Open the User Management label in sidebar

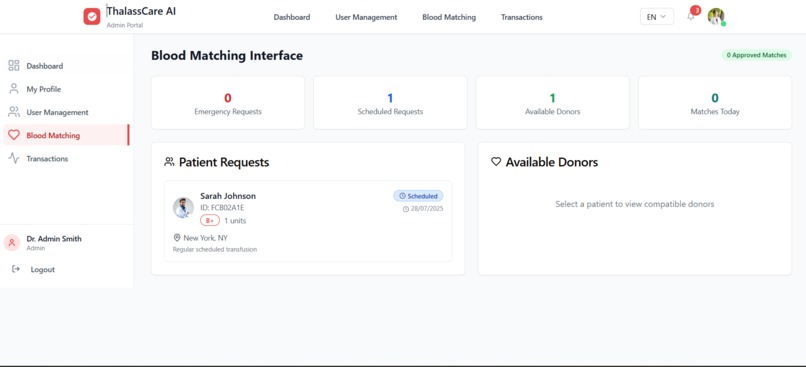coord(57,112)
